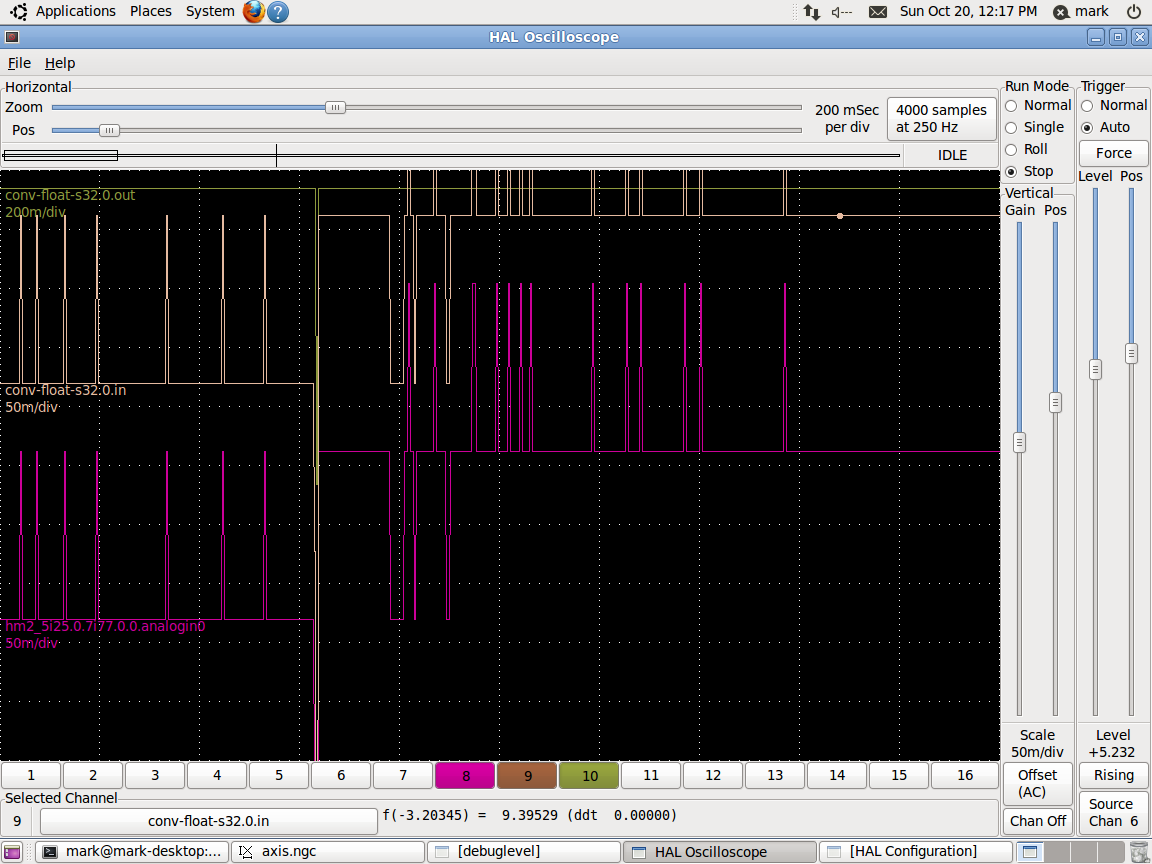1152x864 pixels.
Task: Open the network connection indicator
Action: pos(812,12)
